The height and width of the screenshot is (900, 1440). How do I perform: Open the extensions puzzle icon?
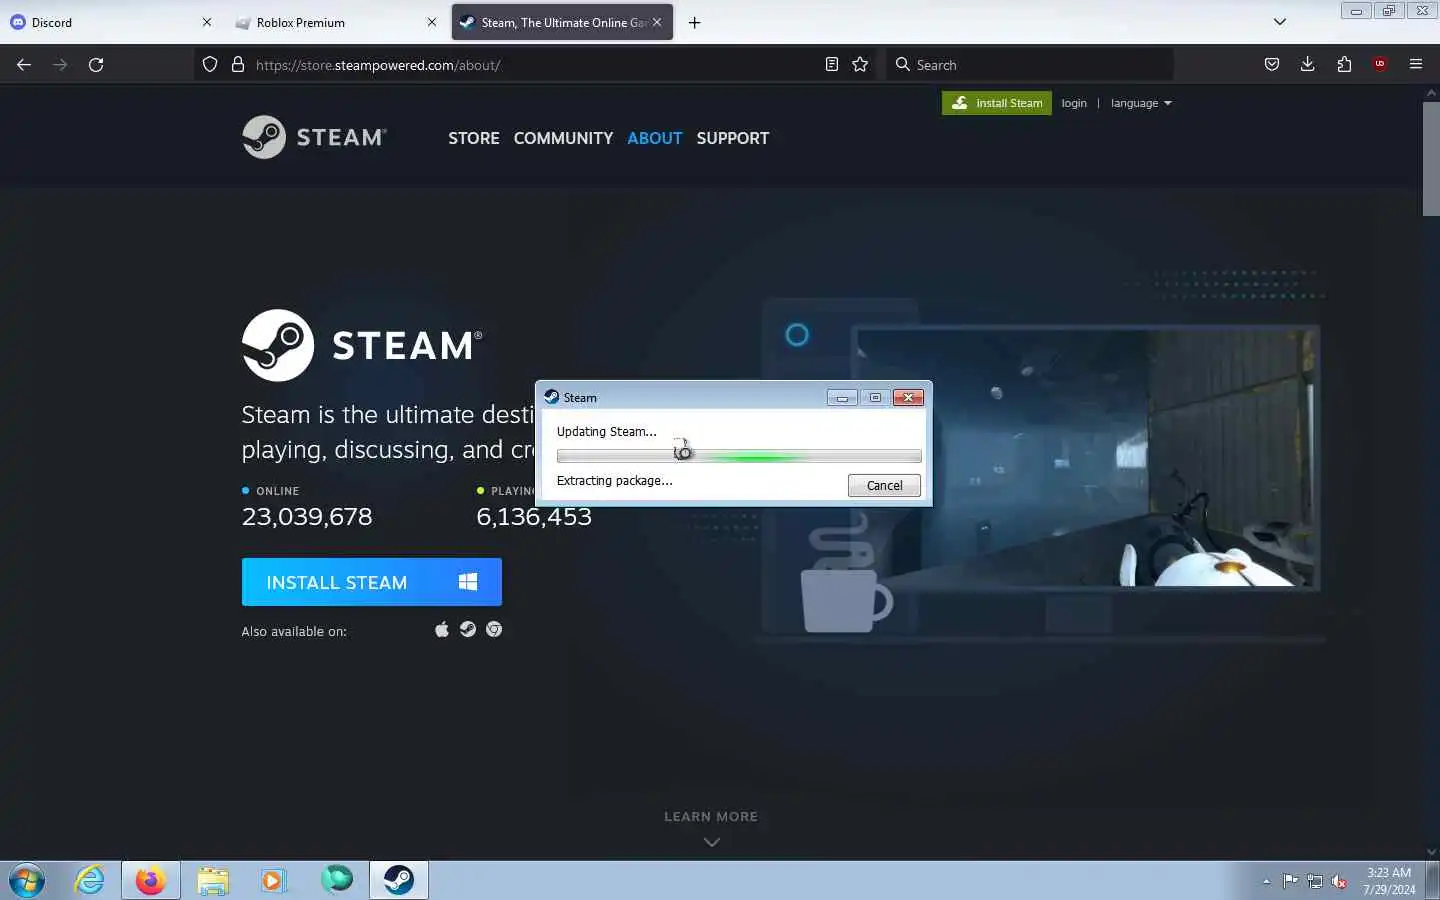(x=1344, y=64)
